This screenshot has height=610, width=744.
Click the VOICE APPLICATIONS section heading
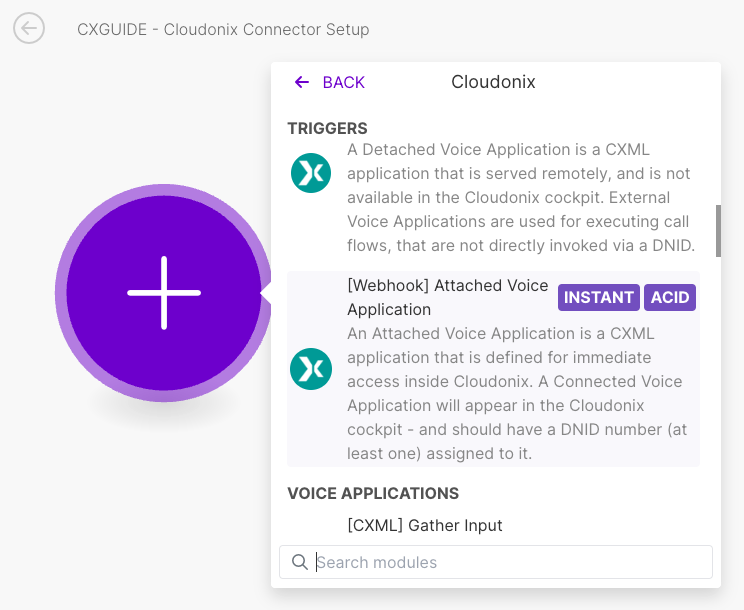coord(373,493)
